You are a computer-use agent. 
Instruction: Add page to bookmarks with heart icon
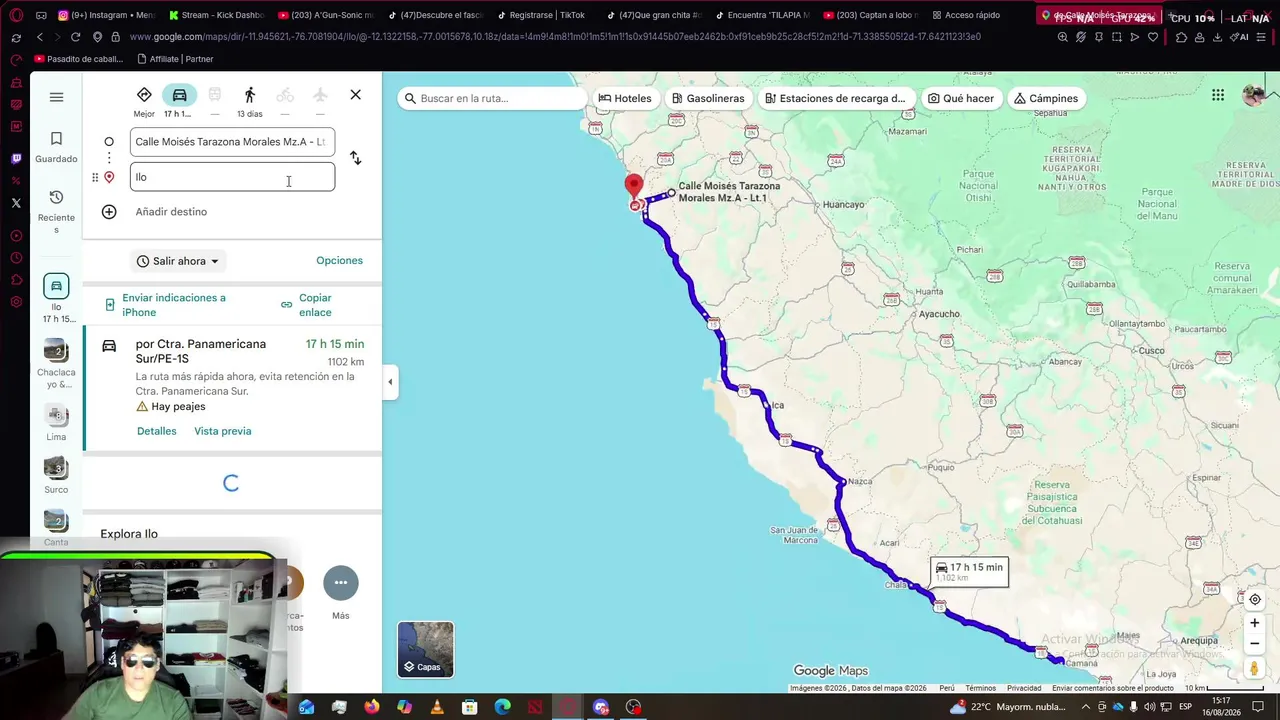click(1153, 37)
